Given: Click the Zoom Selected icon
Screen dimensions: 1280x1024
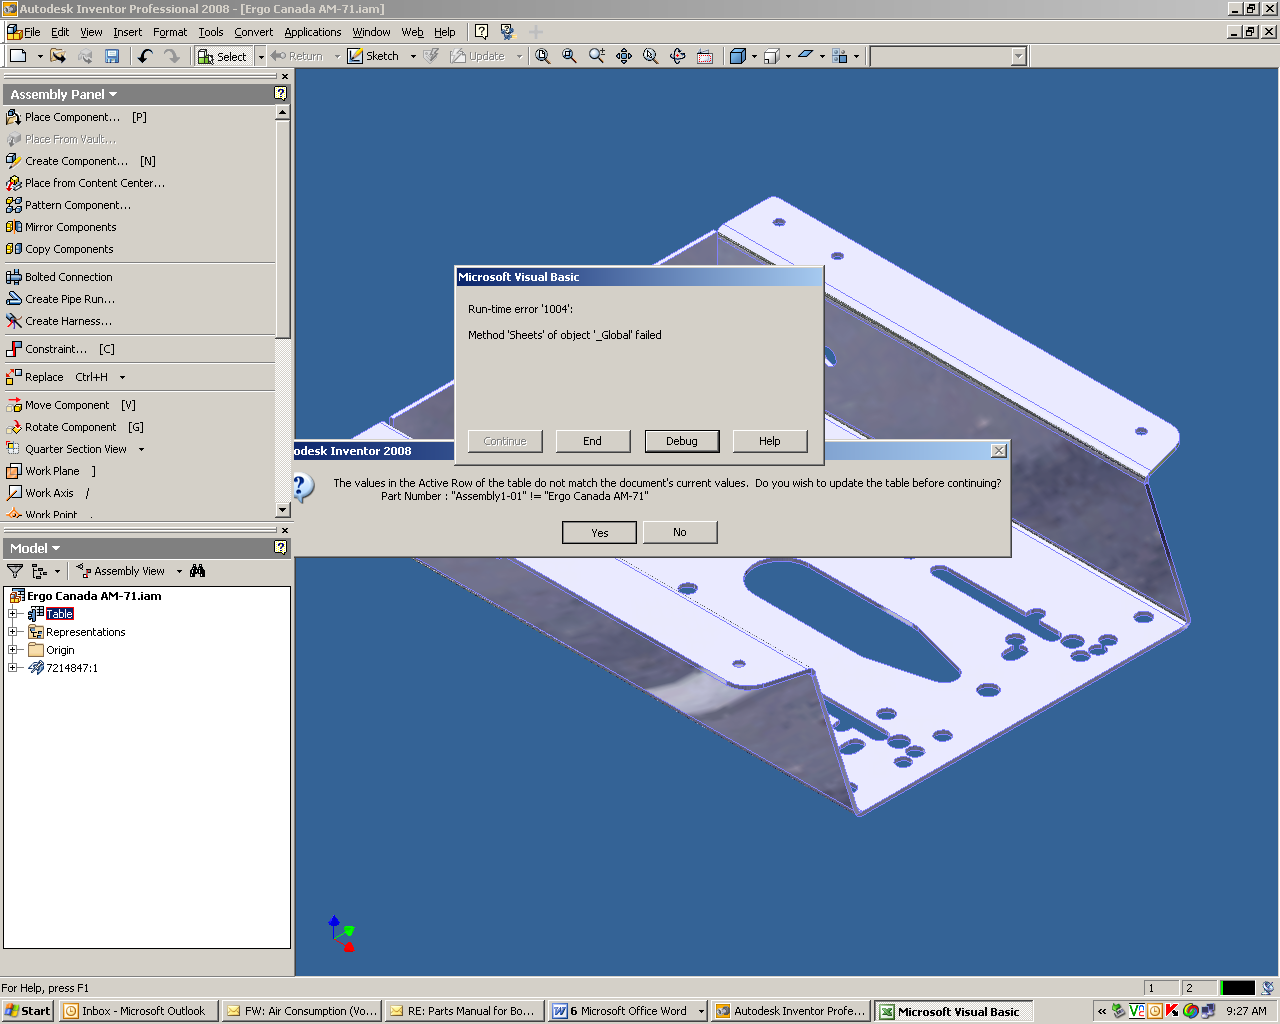Looking at the screenshot, I should 651,56.
